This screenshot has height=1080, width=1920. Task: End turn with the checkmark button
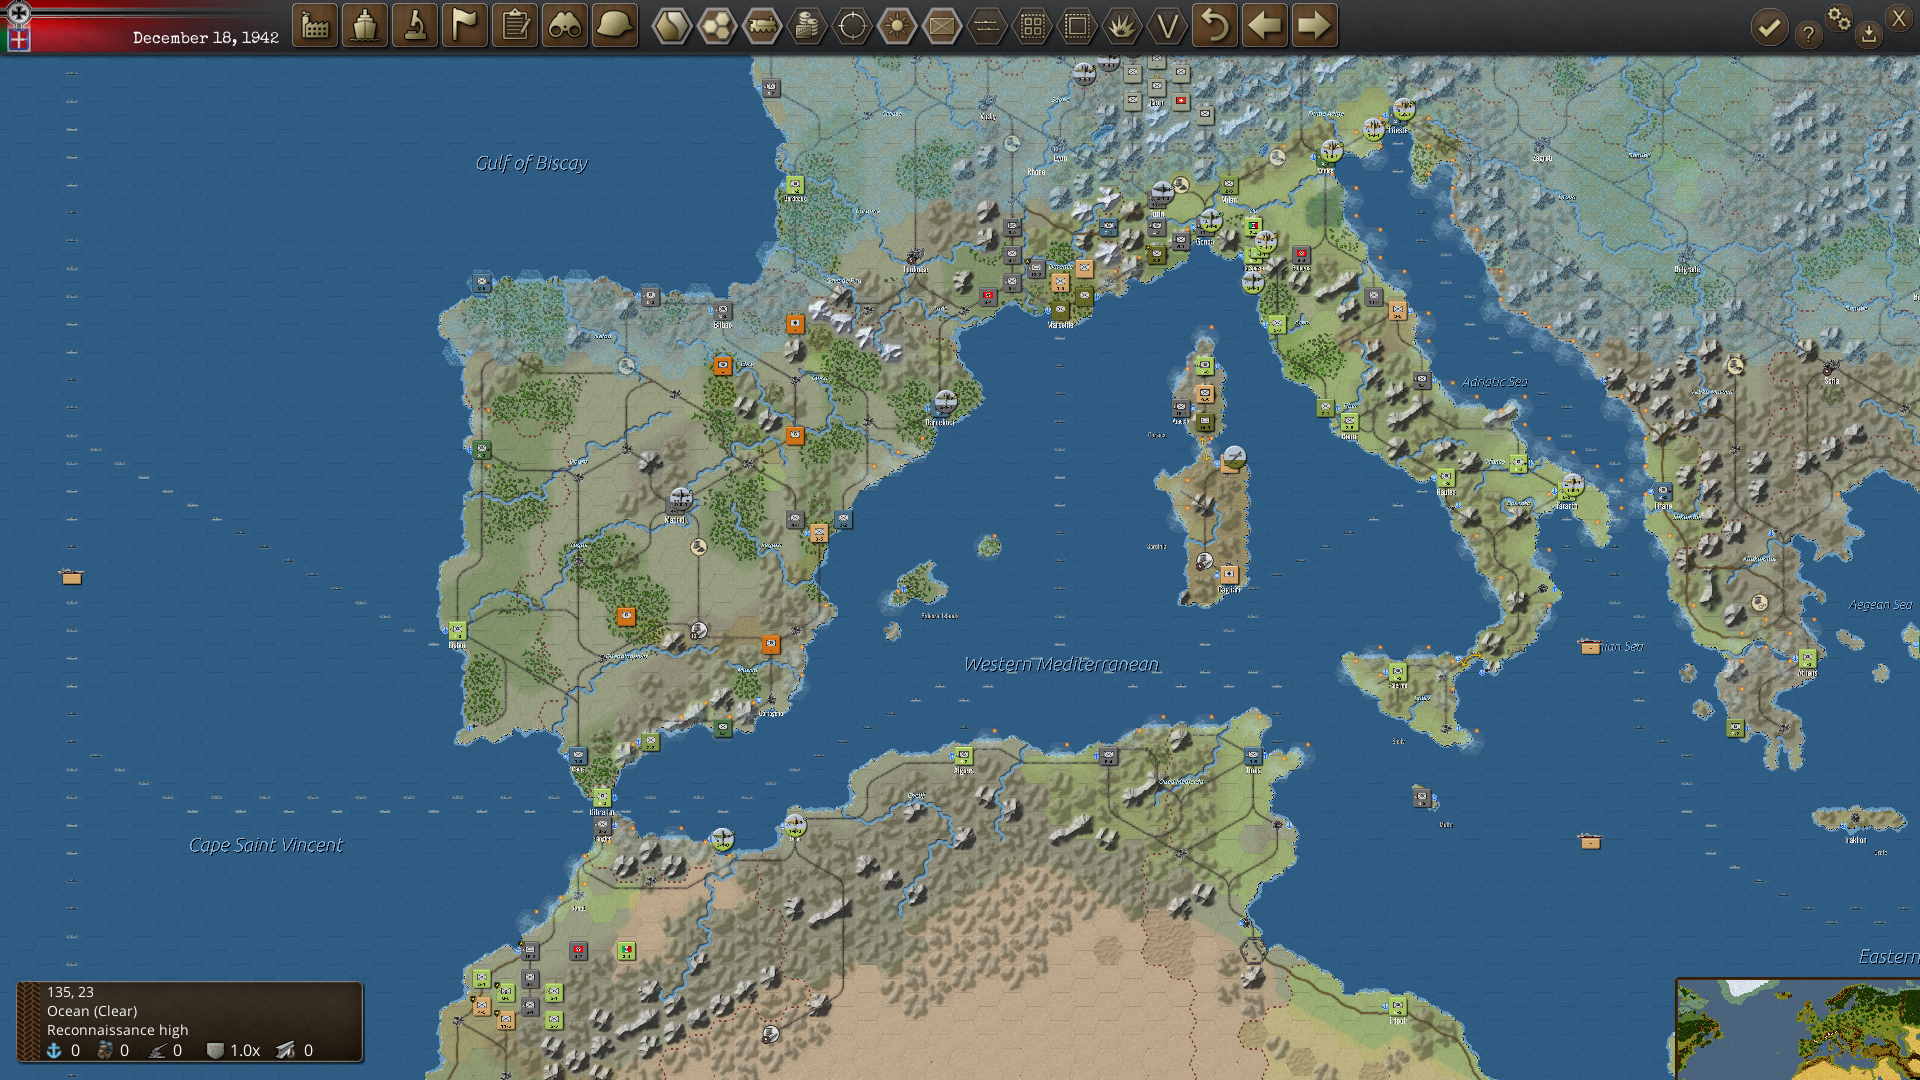[x=1769, y=28]
